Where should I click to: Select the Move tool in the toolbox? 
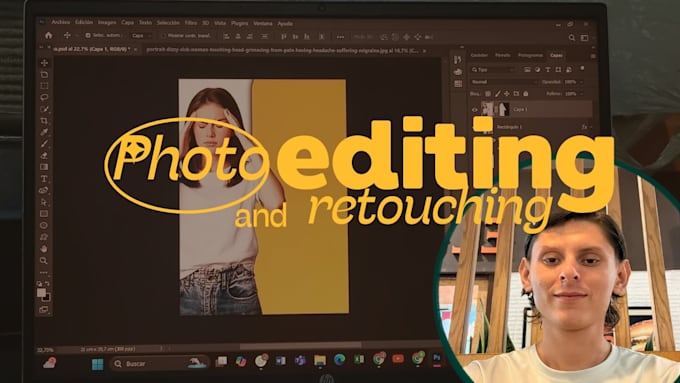pyautogui.click(x=44, y=63)
